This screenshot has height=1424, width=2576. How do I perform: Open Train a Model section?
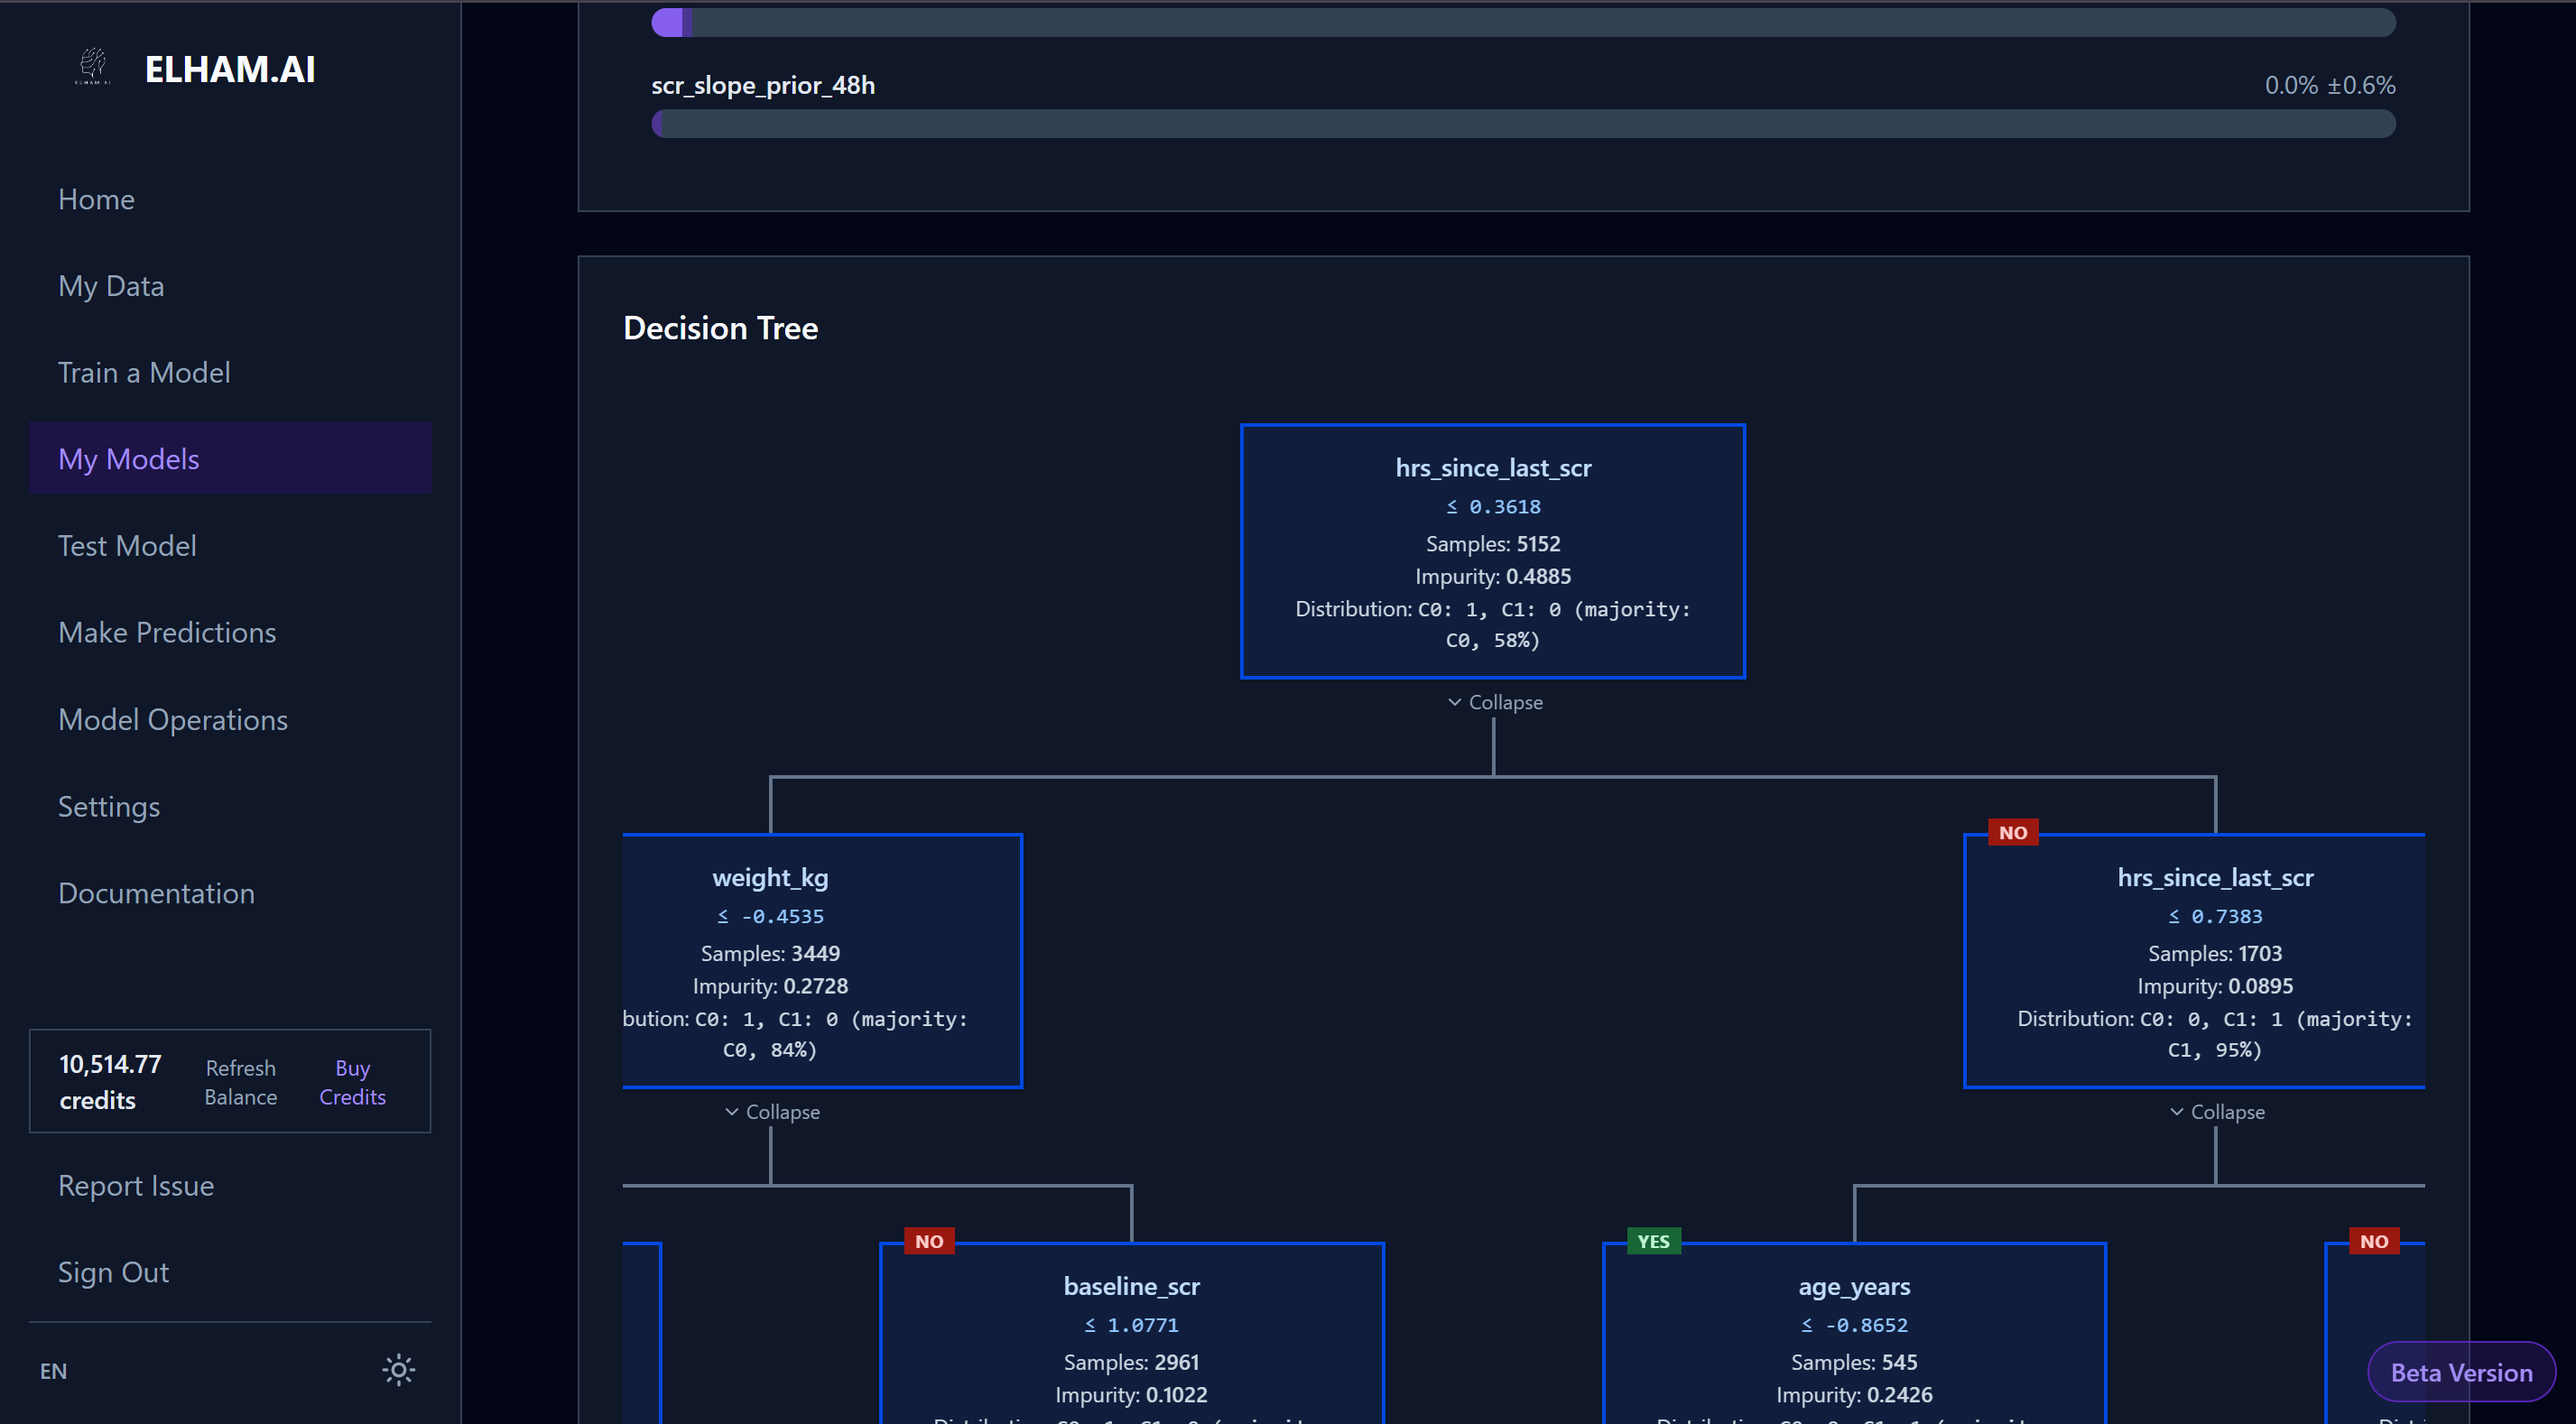coord(144,372)
